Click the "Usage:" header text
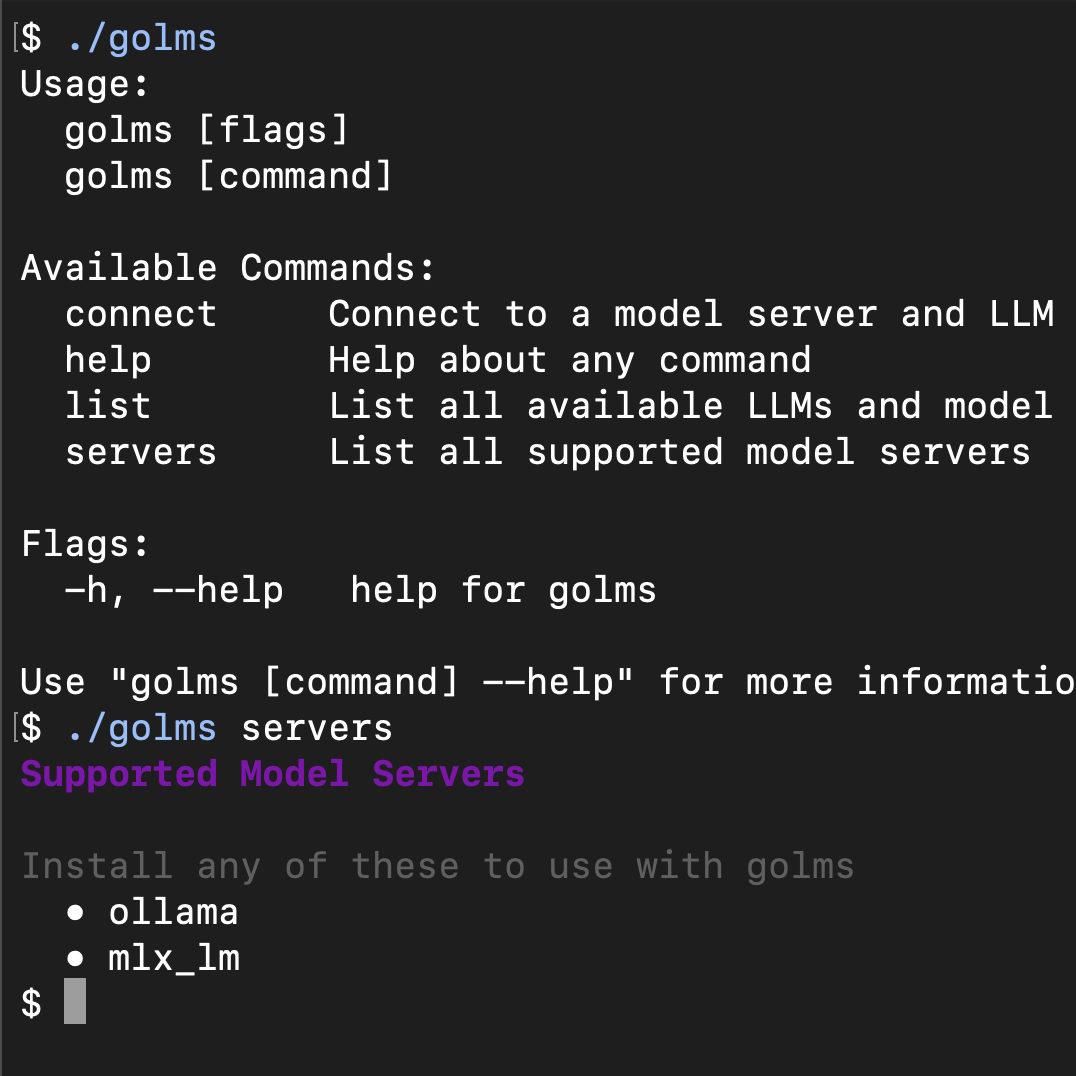The image size is (1076, 1076). [85, 84]
